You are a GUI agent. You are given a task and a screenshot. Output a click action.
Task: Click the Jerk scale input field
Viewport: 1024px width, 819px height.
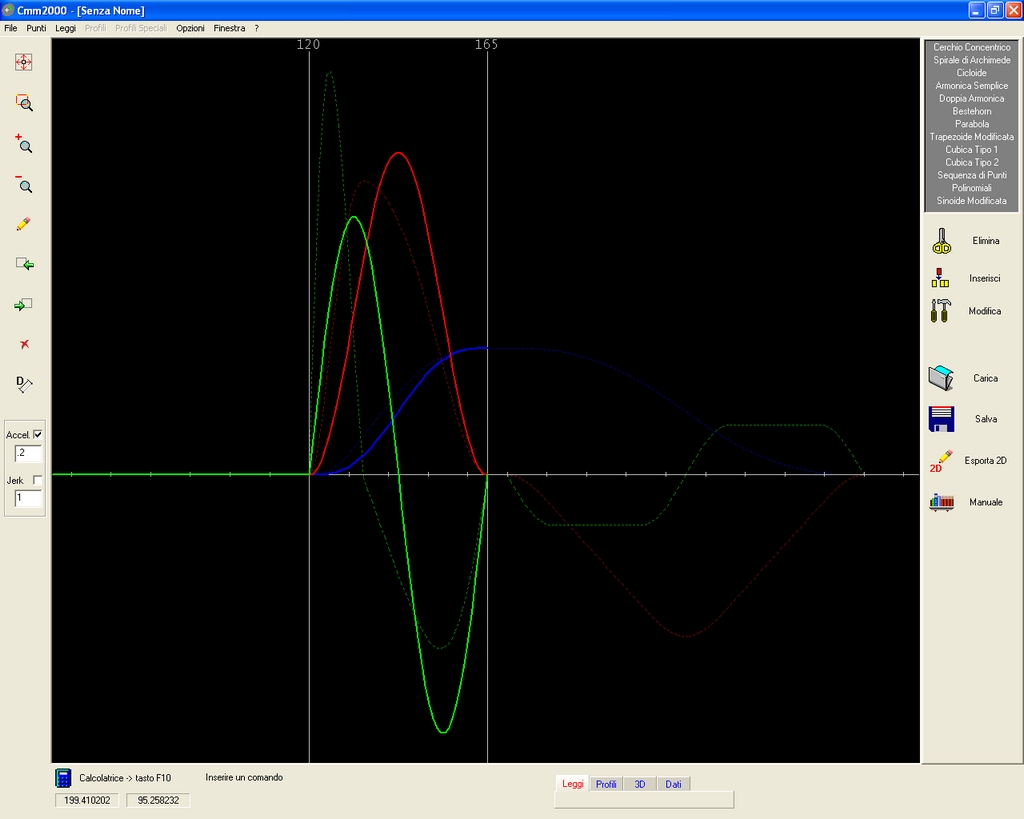(x=28, y=498)
